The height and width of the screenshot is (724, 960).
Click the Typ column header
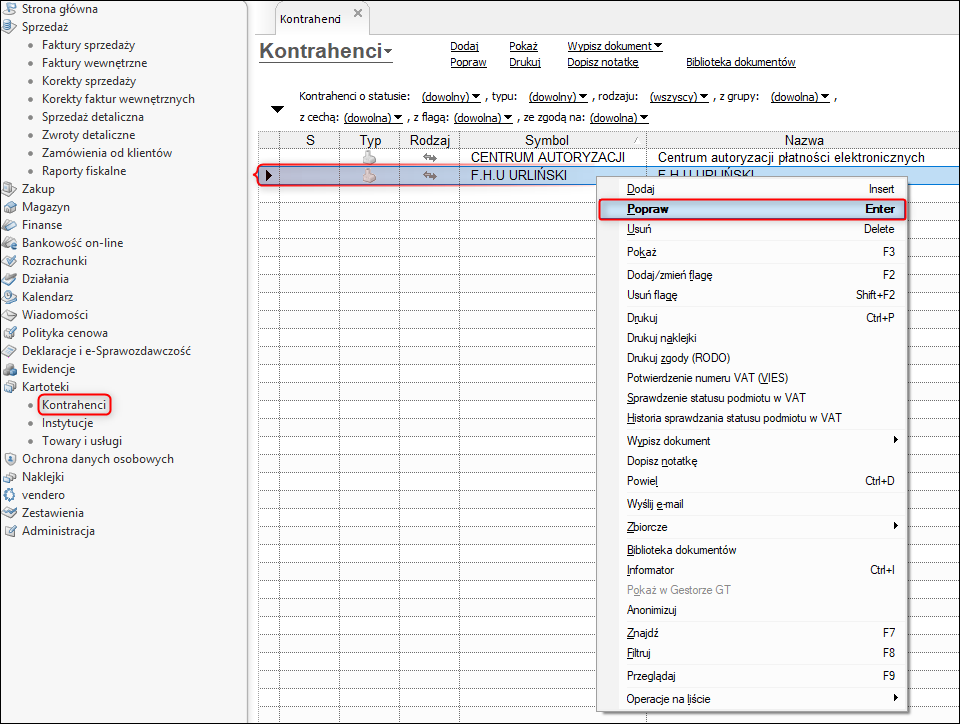(x=370, y=140)
